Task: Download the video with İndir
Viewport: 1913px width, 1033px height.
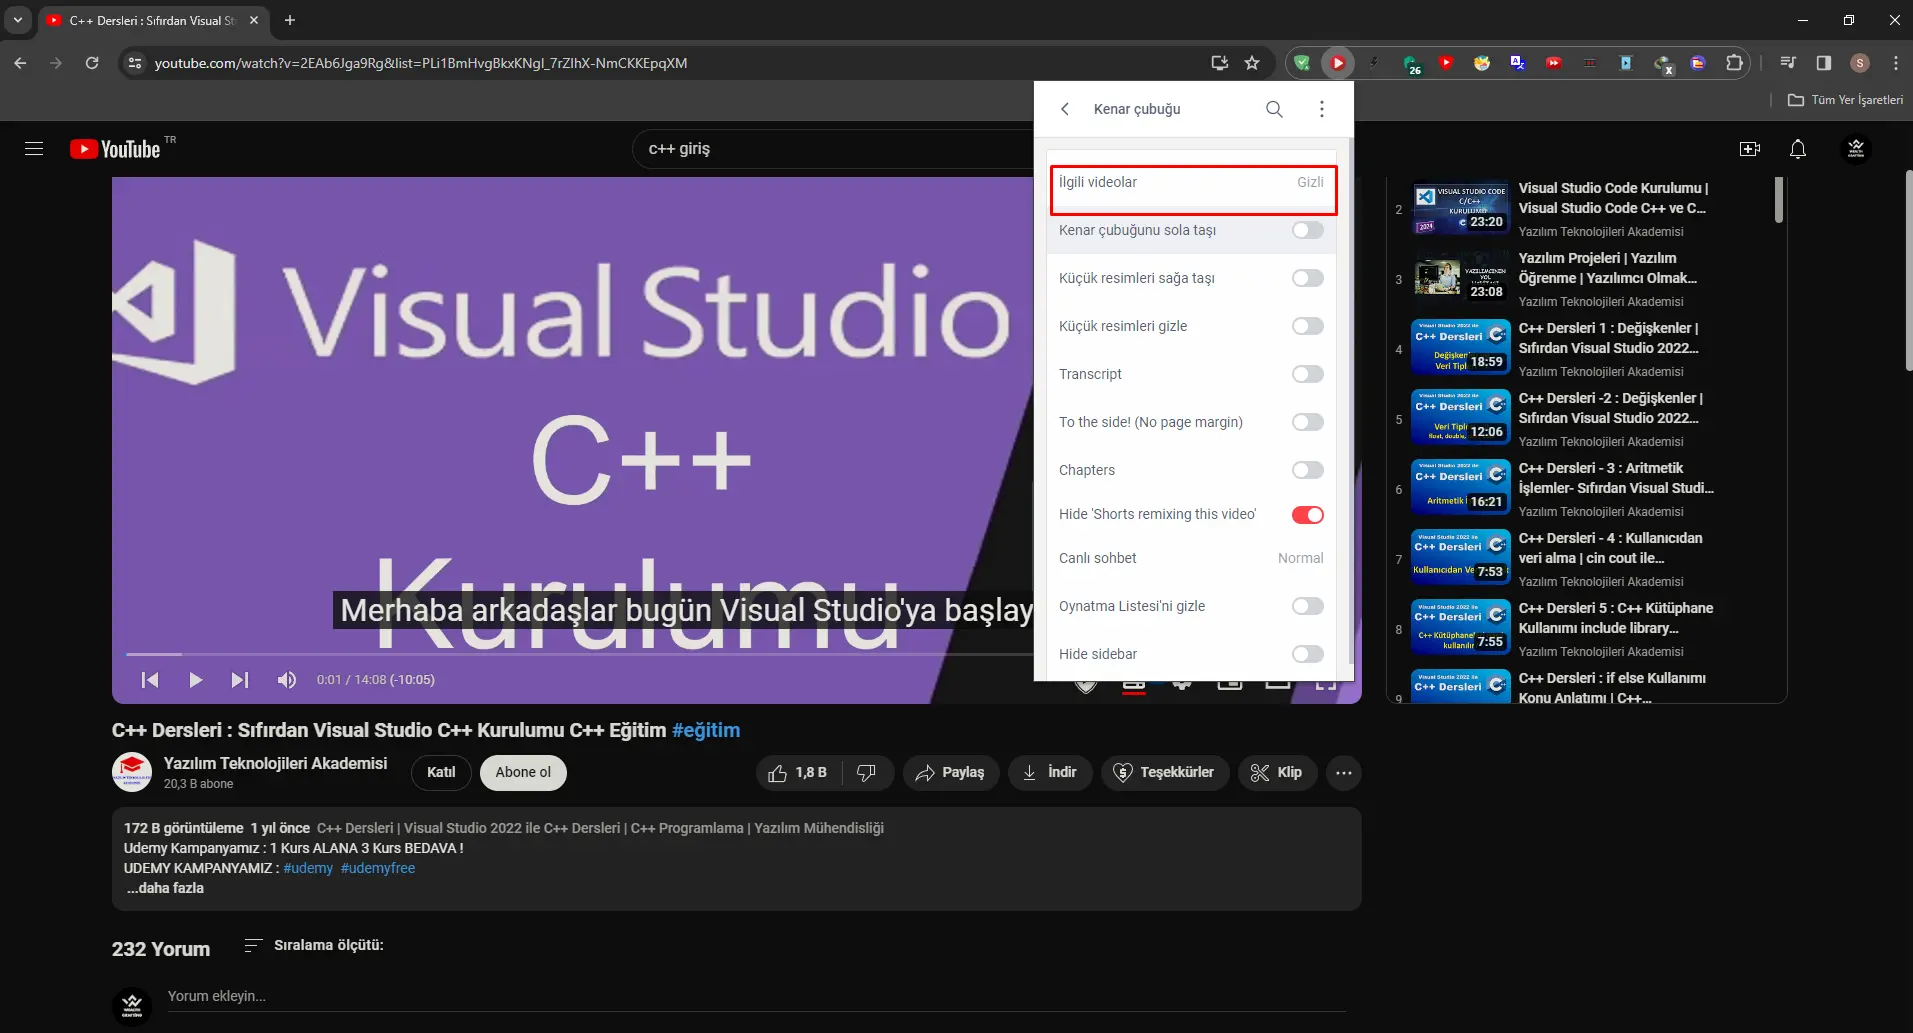Action: click(x=1050, y=773)
